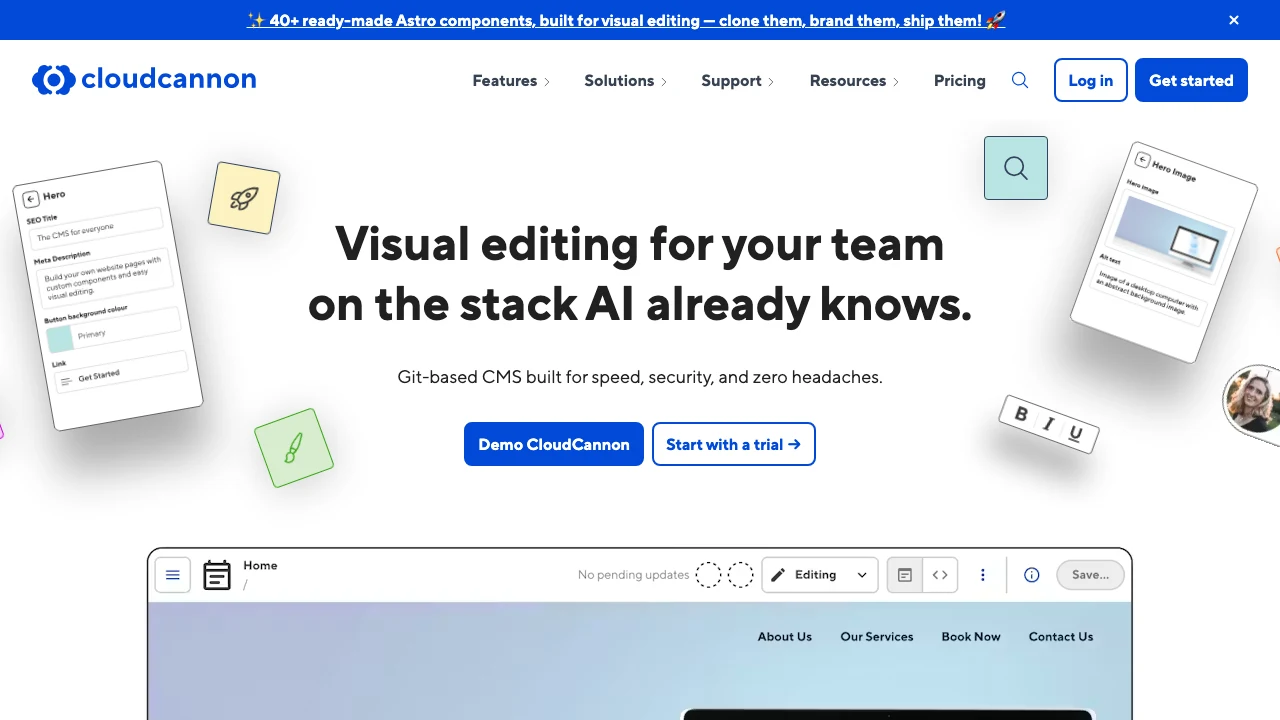Viewport: 1280px width, 720px height.
Task: Open the Editing mode dropdown
Action: (x=820, y=575)
